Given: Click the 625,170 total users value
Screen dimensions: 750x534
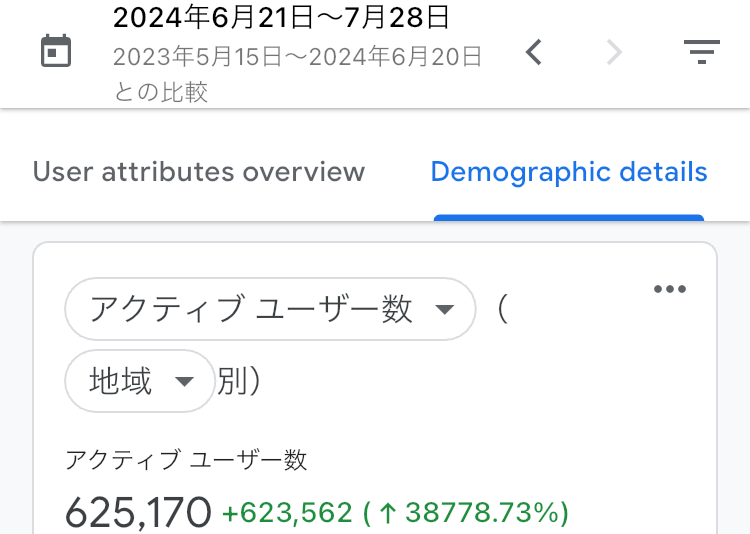Looking at the screenshot, I should coord(138,514).
